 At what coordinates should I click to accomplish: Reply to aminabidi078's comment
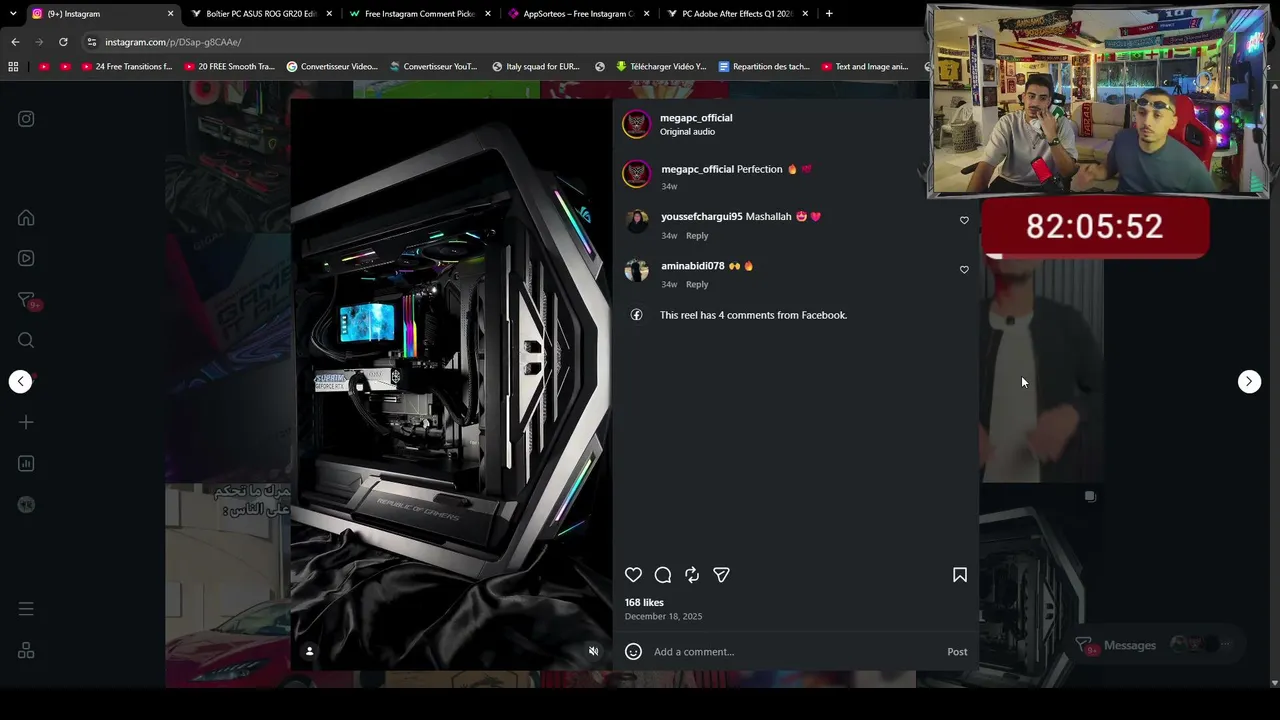[x=697, y=285]
